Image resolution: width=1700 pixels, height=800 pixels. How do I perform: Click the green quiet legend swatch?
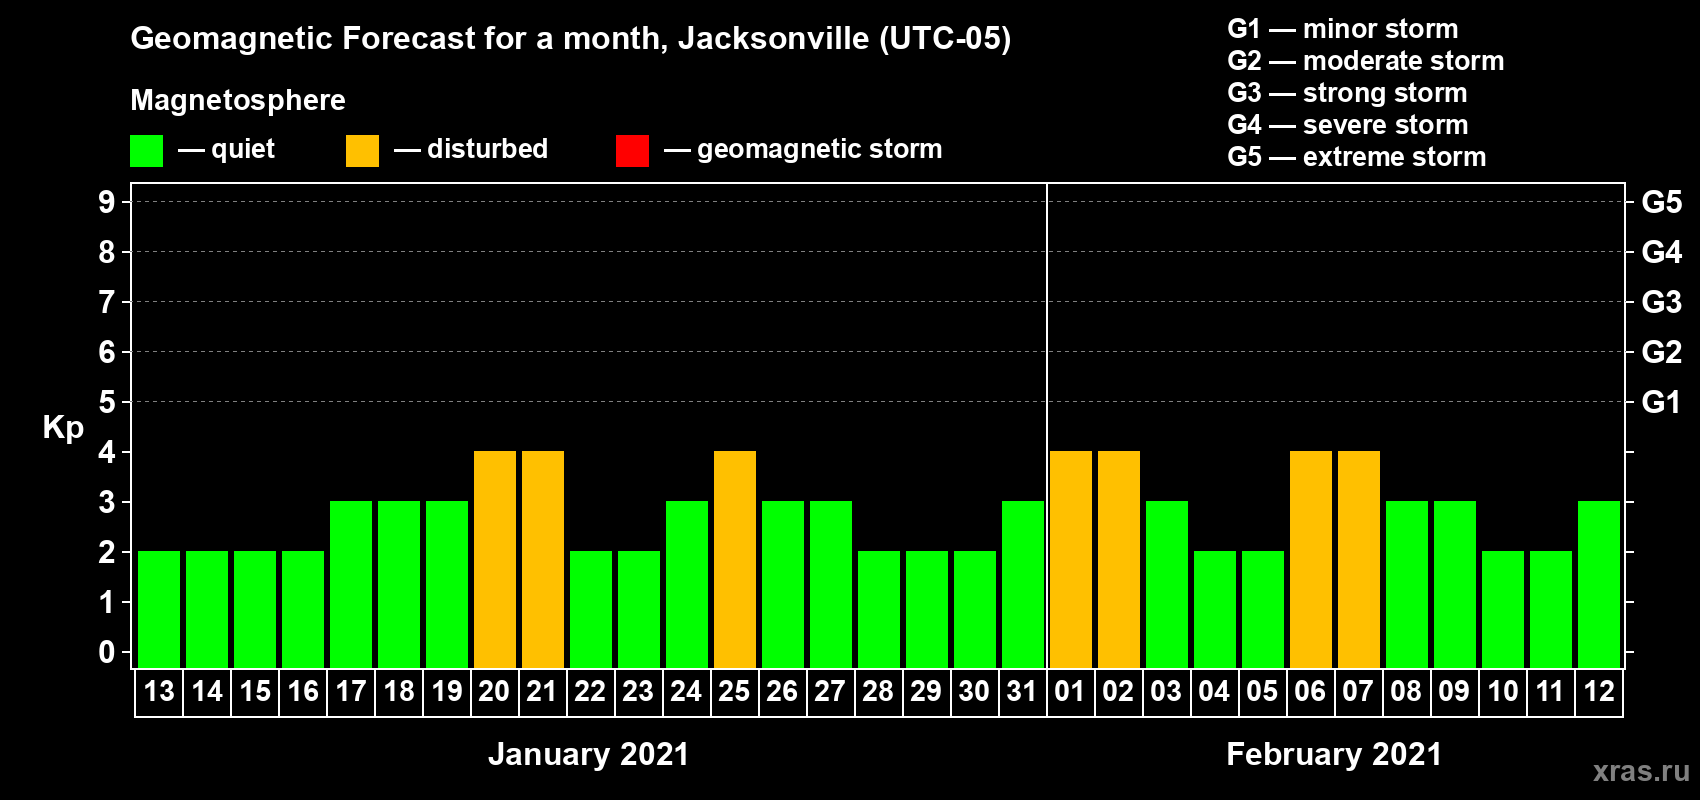point(146,151)
